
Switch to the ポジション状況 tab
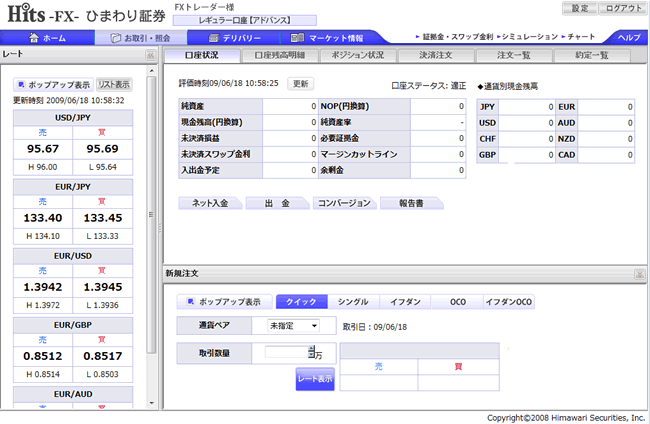pos(358,56)
